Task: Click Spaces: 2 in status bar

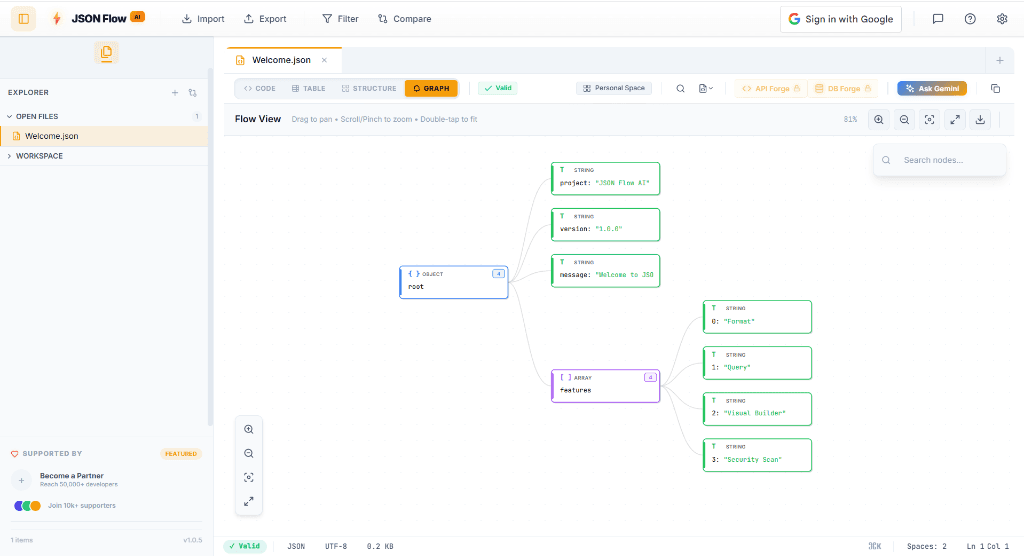Action: 927,546
